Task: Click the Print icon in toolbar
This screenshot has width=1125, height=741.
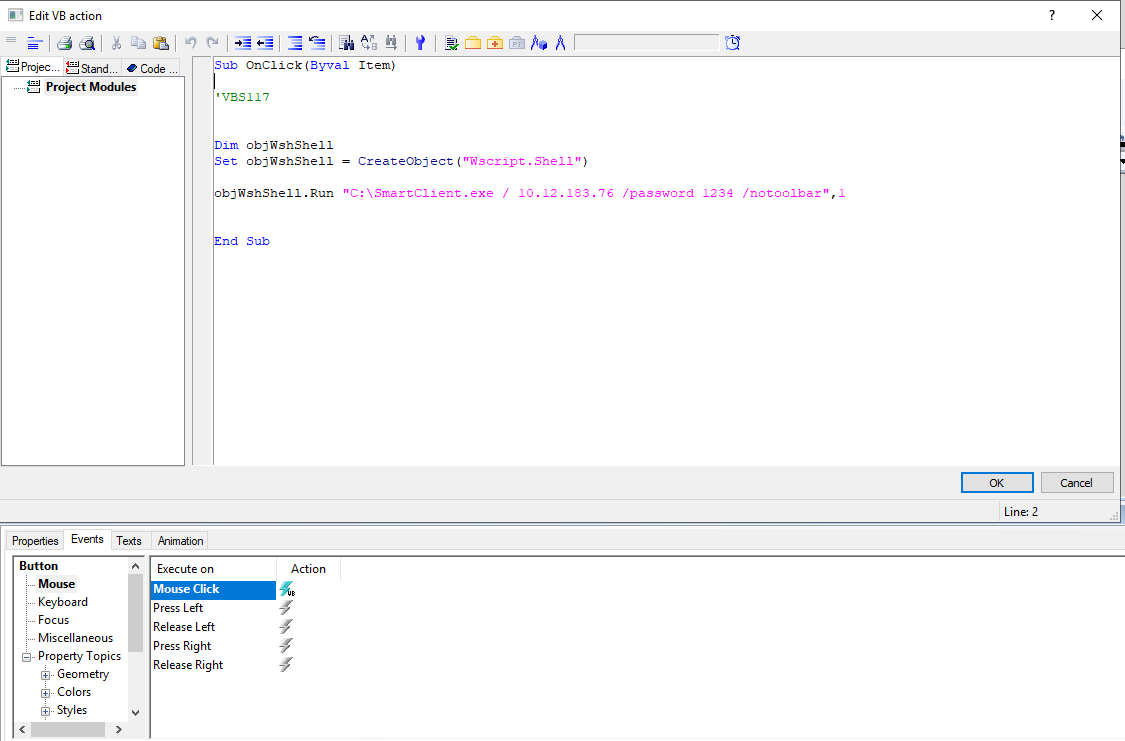Action: (x=65, y=43)
